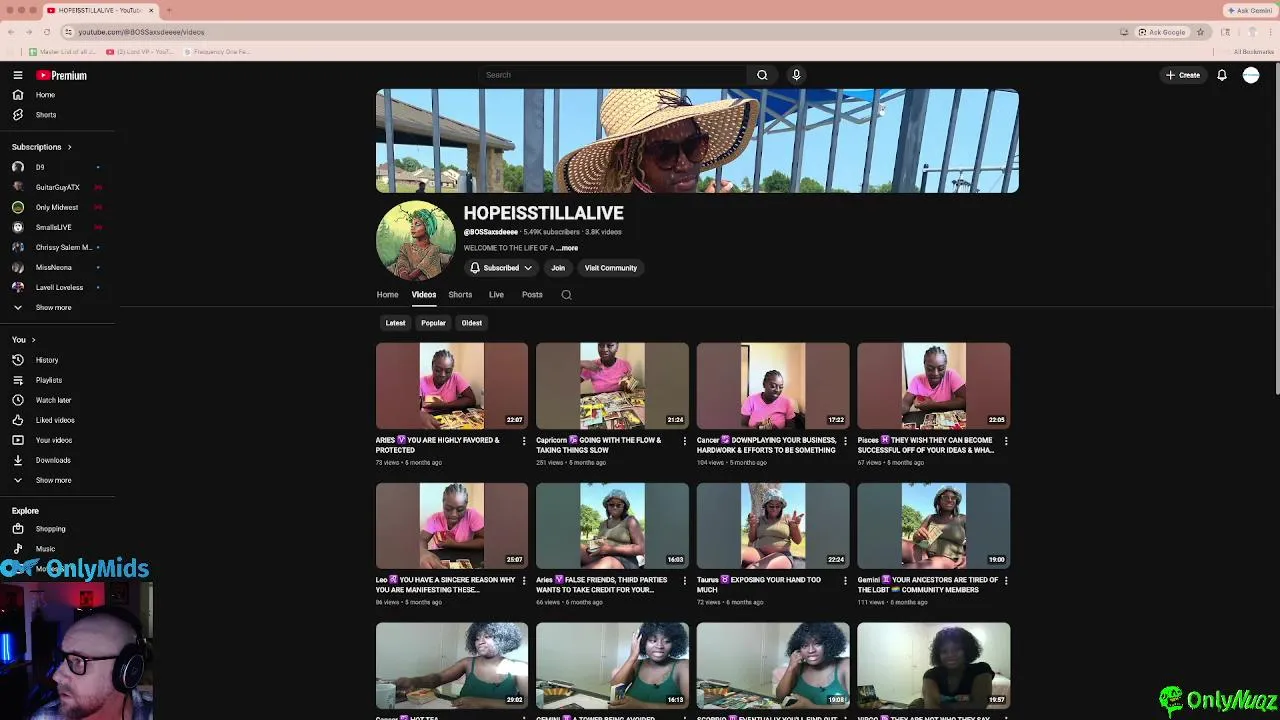Bookmark page with star icon in address bar
The image size is (1280, 720).
(1200, 32)
